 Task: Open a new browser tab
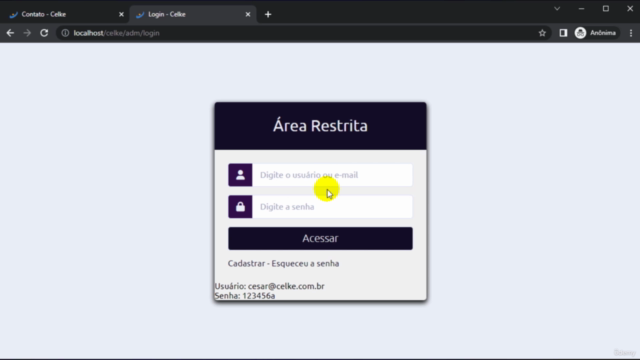point(268,14)
